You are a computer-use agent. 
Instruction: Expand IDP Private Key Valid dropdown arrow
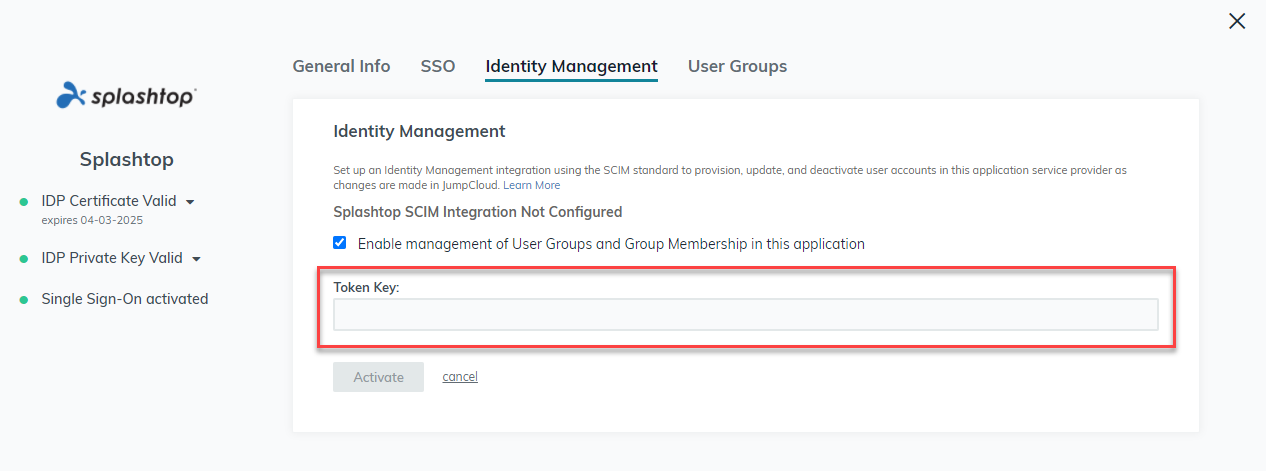[196, 259]
